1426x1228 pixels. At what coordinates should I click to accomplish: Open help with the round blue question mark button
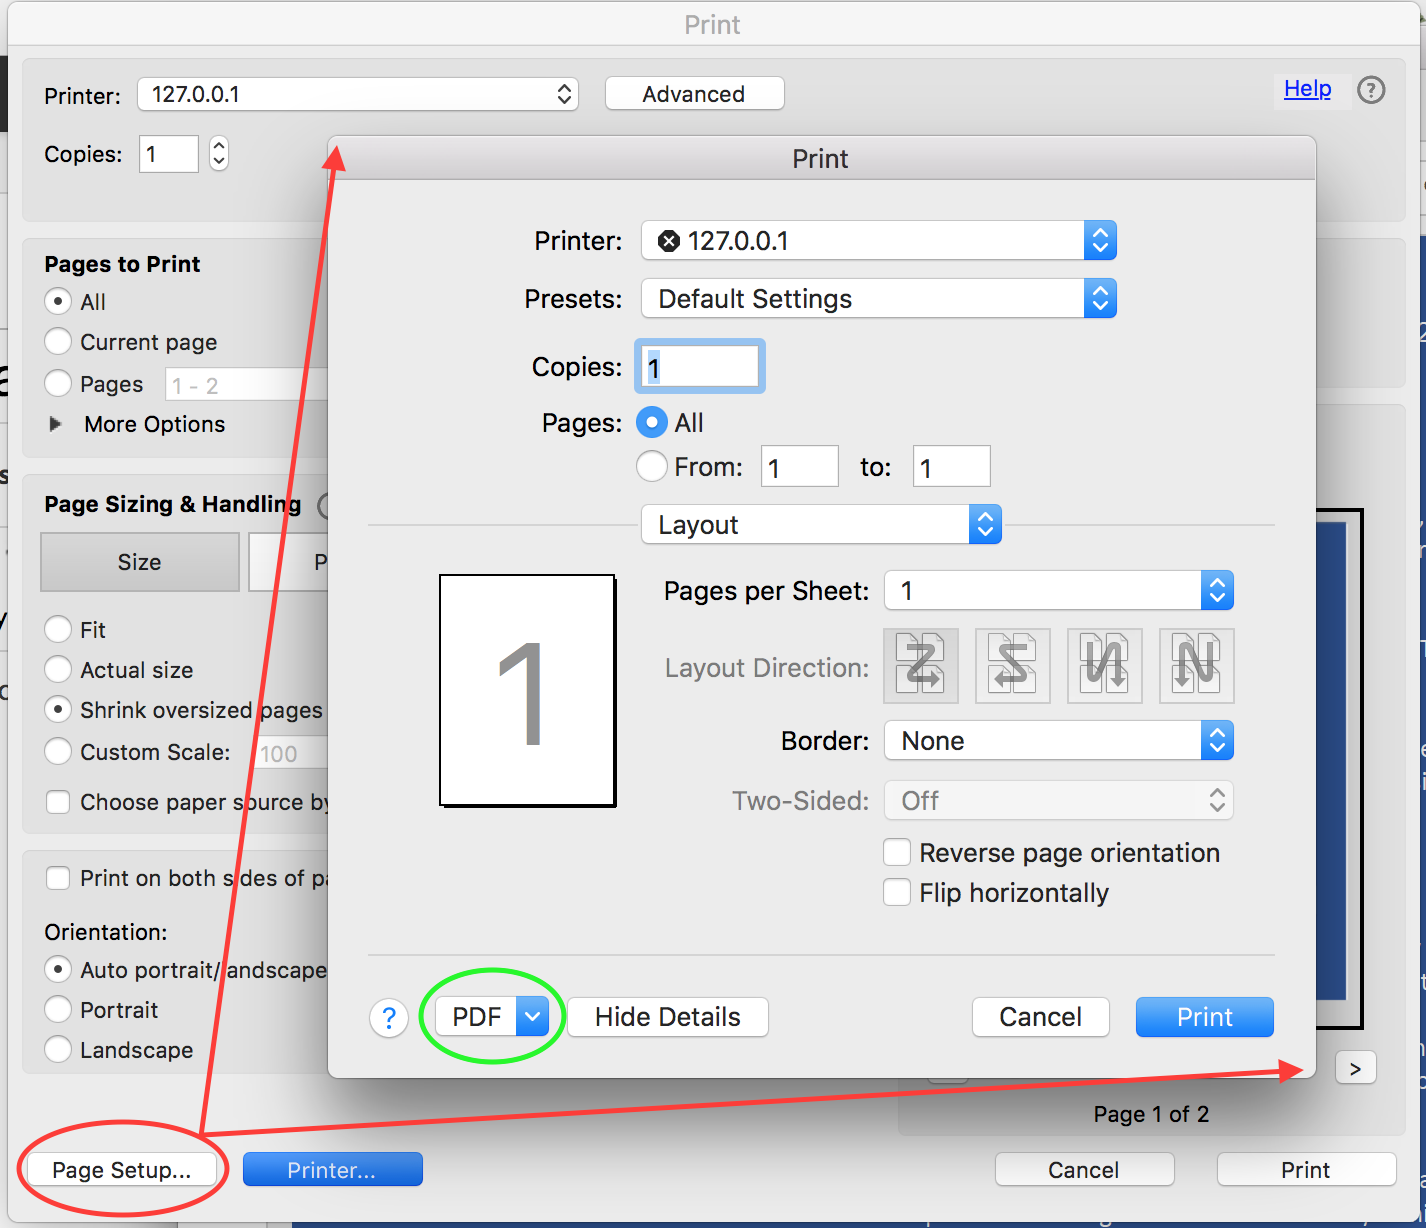tap(389, 1018)
